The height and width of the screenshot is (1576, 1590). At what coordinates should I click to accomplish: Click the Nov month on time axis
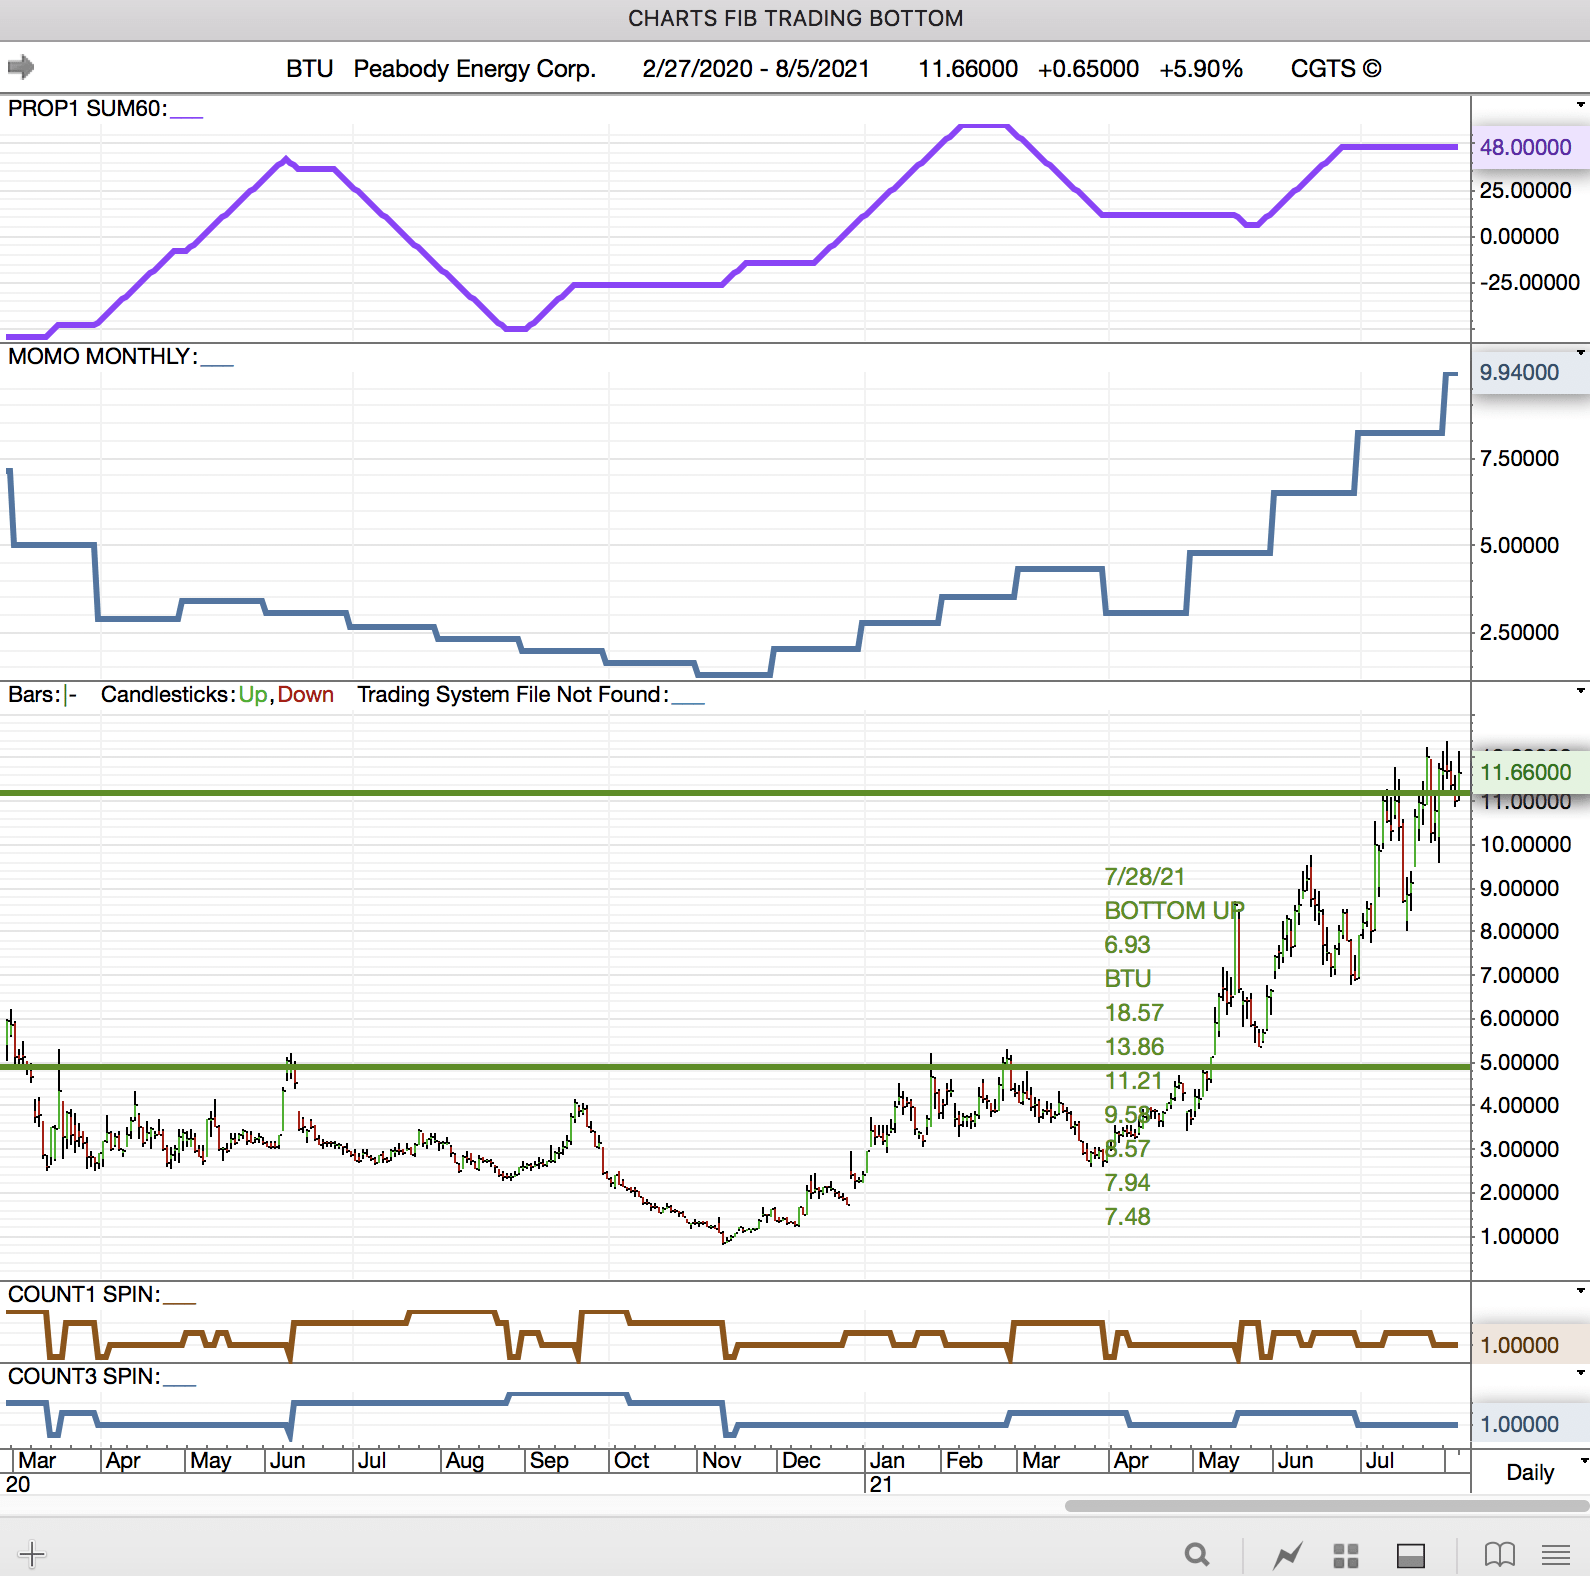coord(721,1460)
